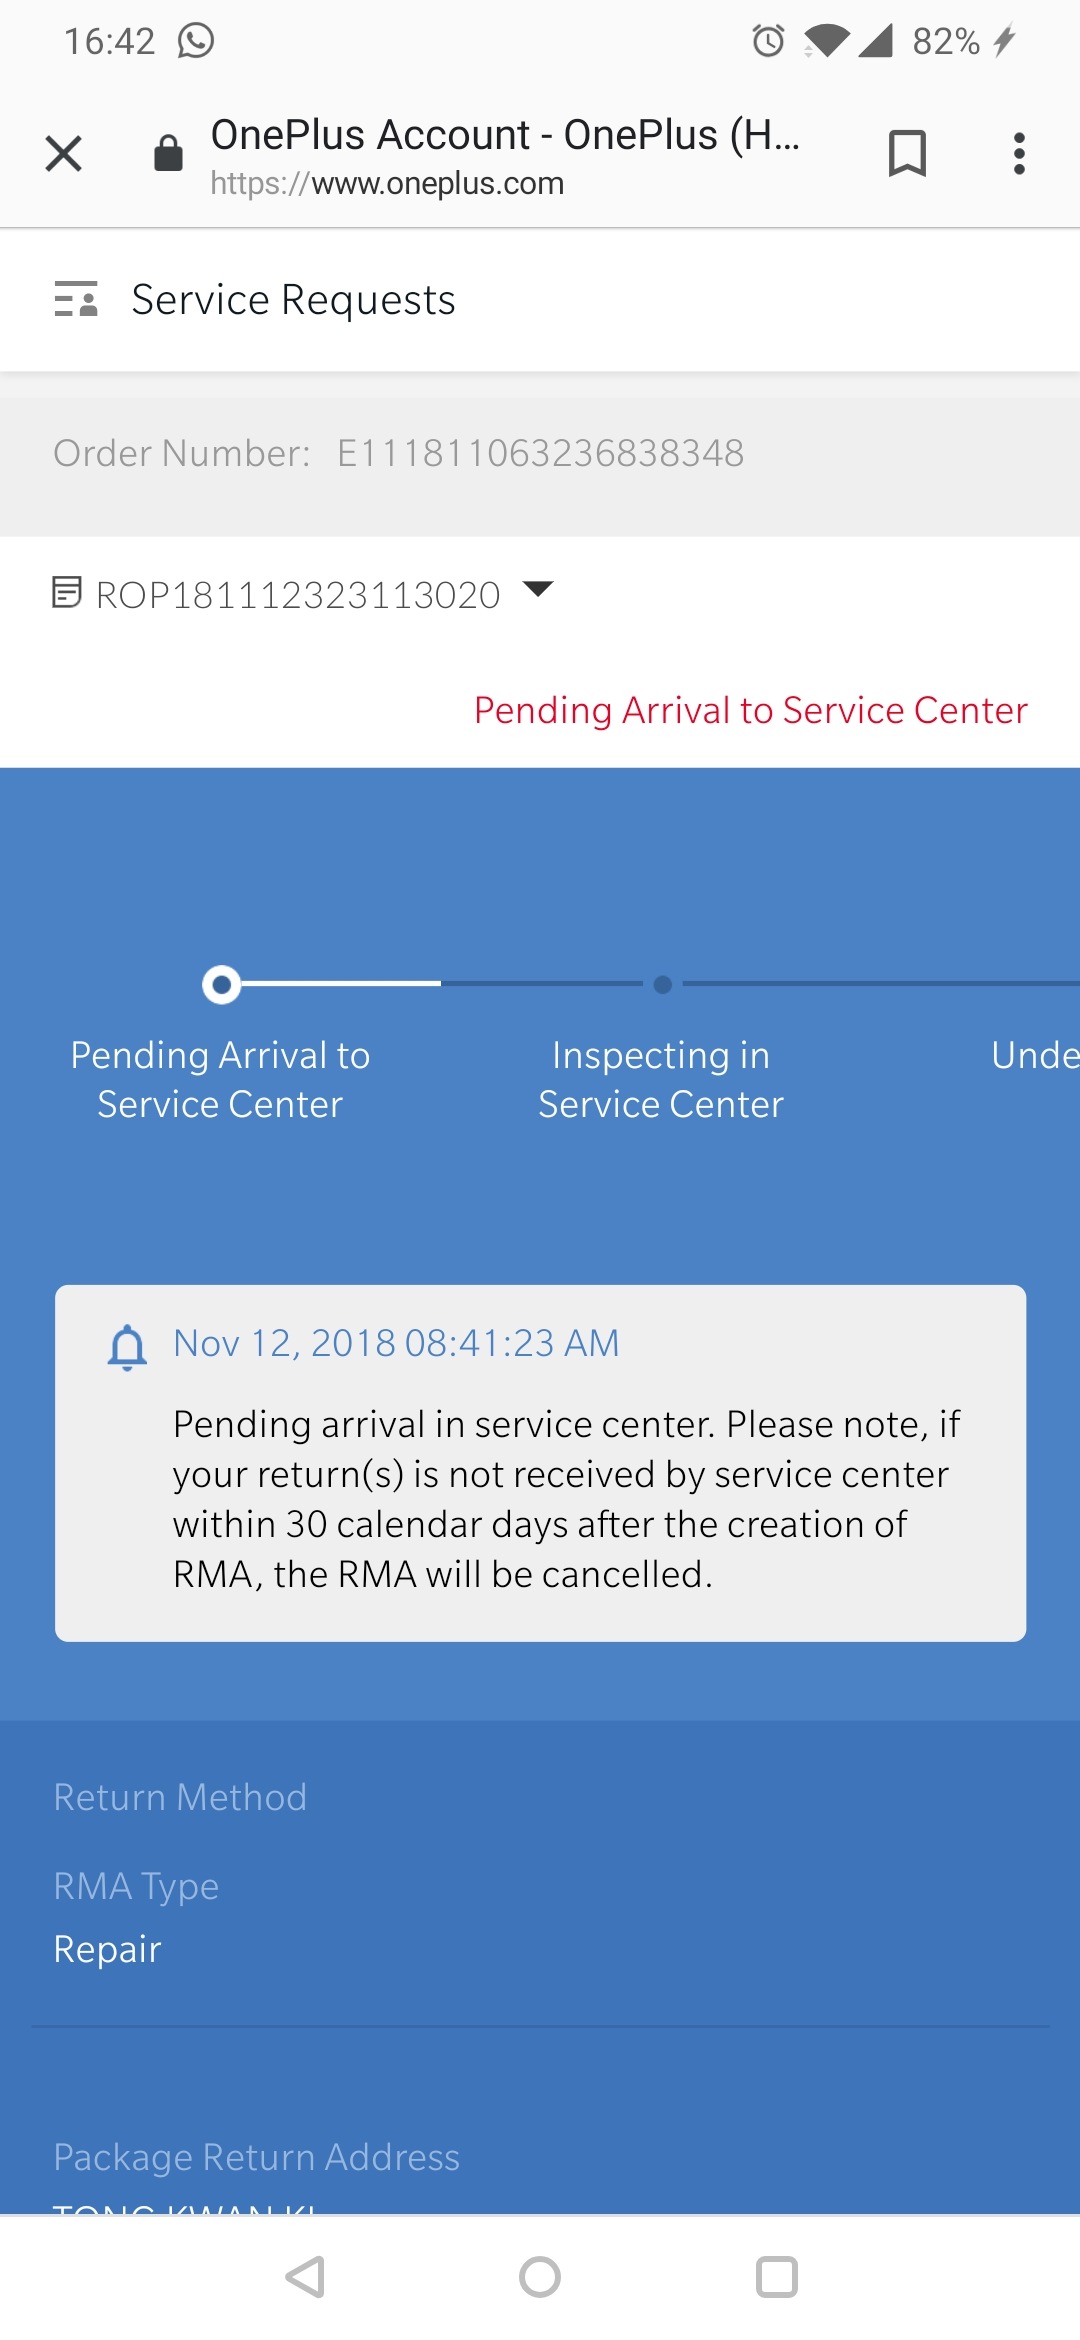Select Pending Arrival progress step marker
Screen dimensions: 1080x2340
point(221,984)
